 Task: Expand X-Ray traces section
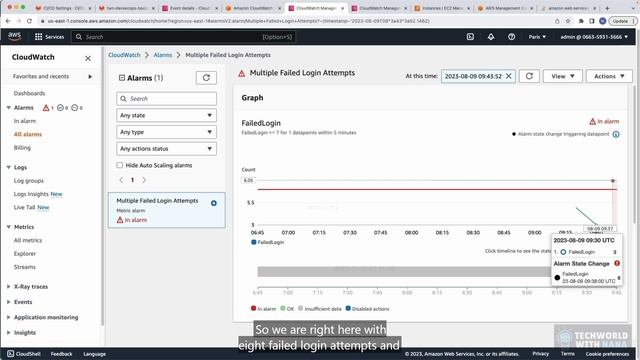coord(9,287)
